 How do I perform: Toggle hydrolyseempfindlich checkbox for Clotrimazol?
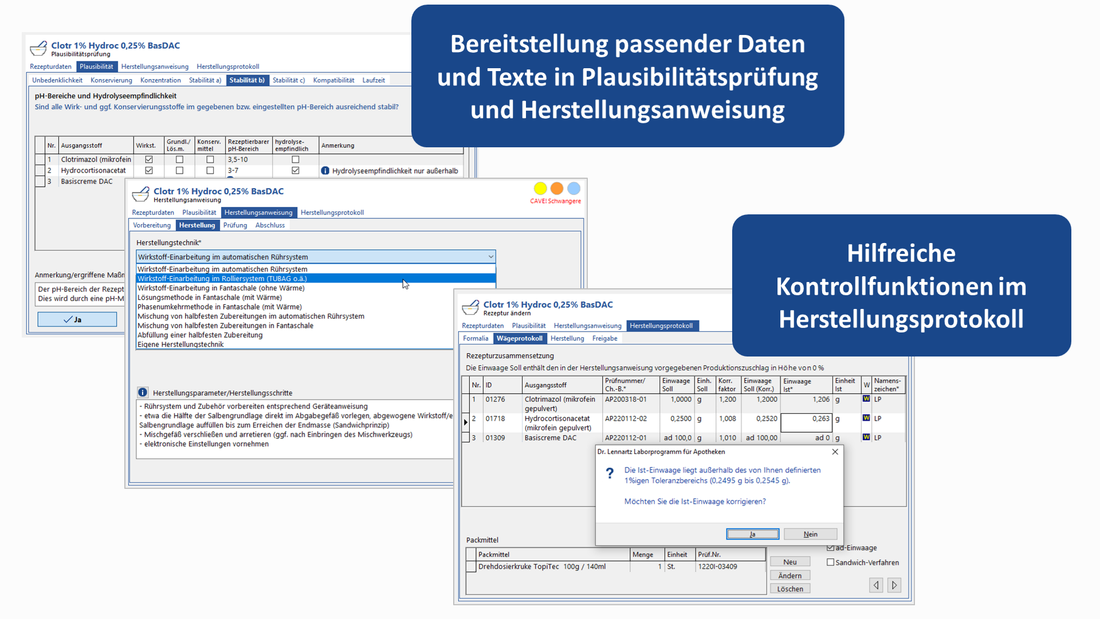click(295, 159)
